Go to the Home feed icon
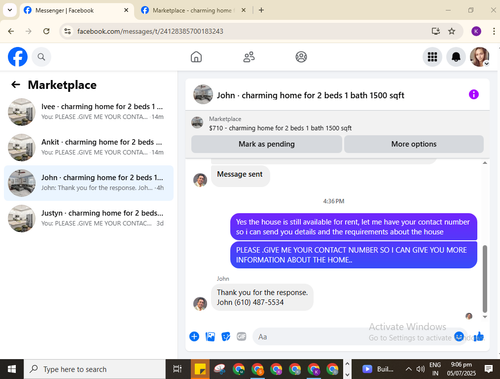This screenshot has width=500, height=379. tap(196, 57)
